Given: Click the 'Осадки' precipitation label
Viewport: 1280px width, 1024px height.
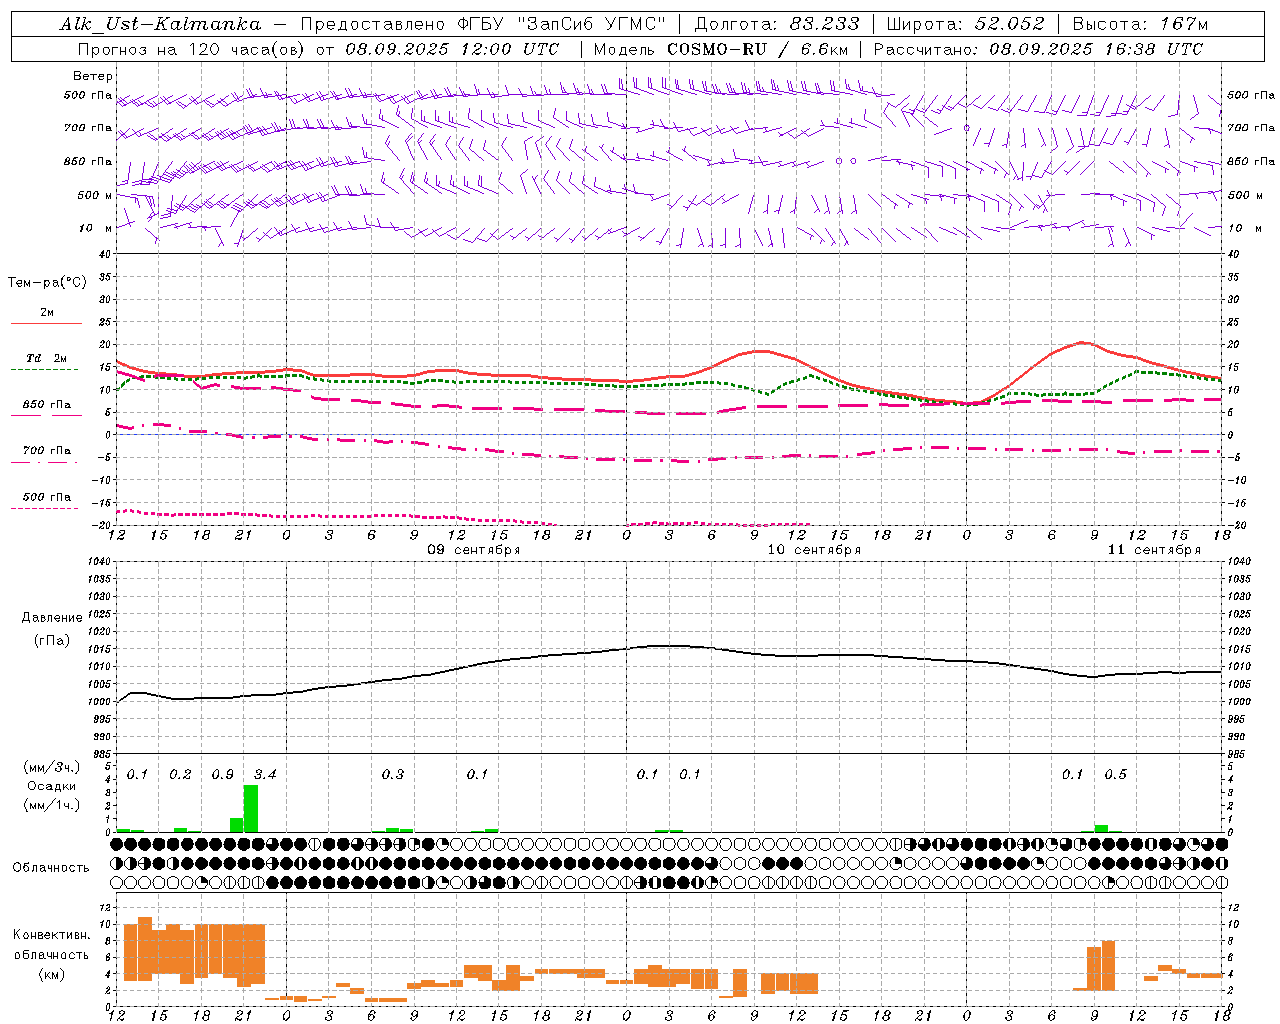Looking at the screenshot, I should tap(52, 786).
